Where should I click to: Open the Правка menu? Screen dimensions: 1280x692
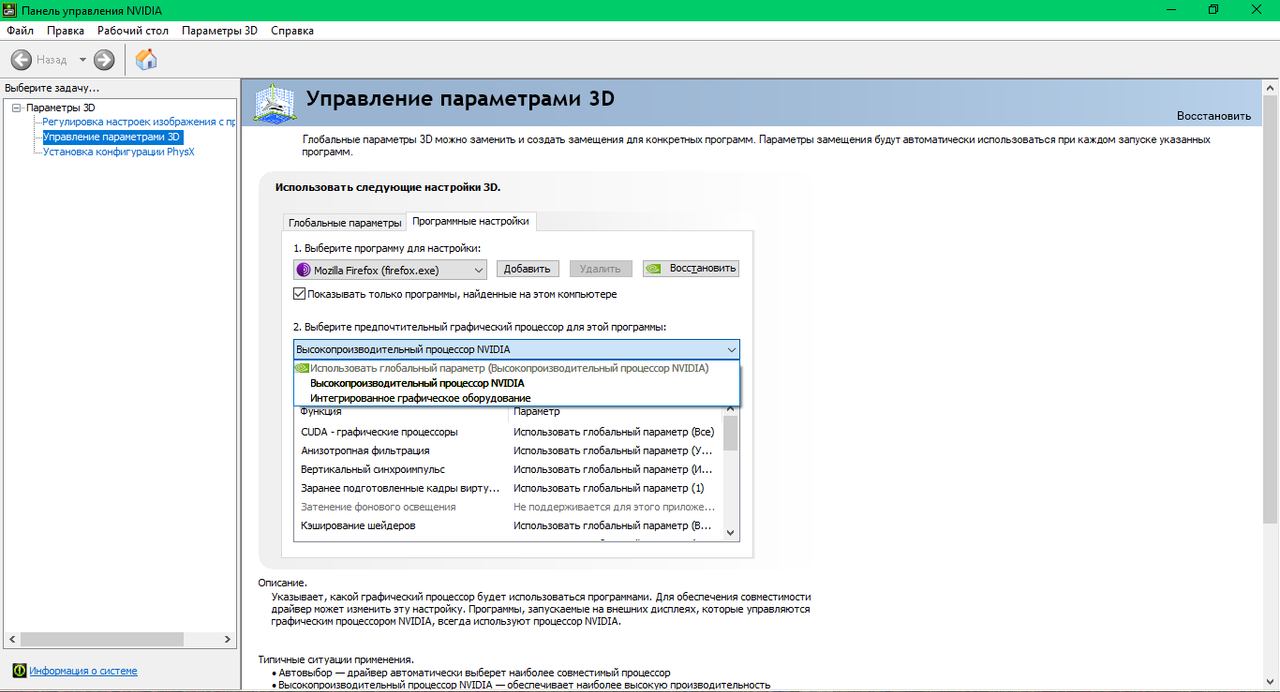[65, 31]
